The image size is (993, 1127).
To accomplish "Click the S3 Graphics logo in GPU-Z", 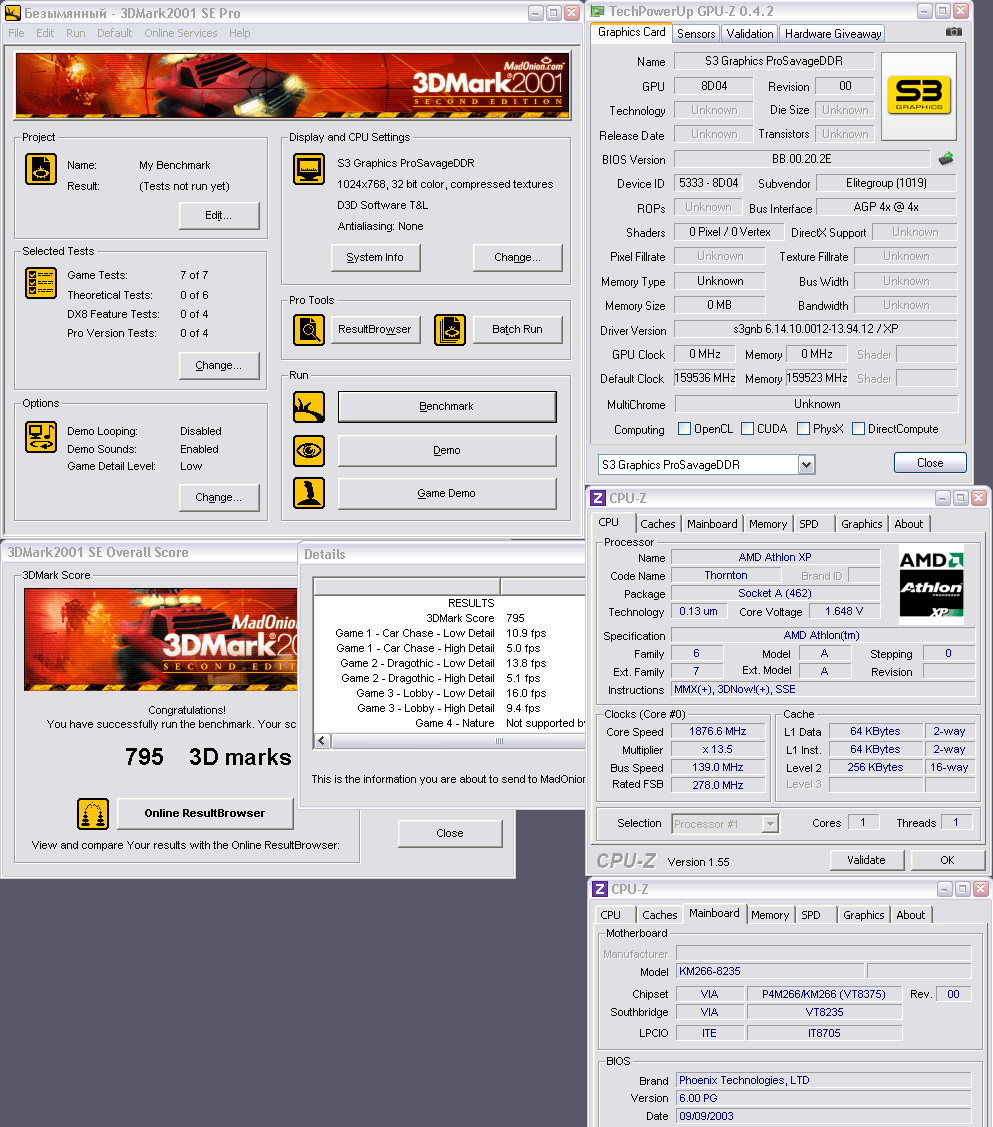I will tap(919, 96).
